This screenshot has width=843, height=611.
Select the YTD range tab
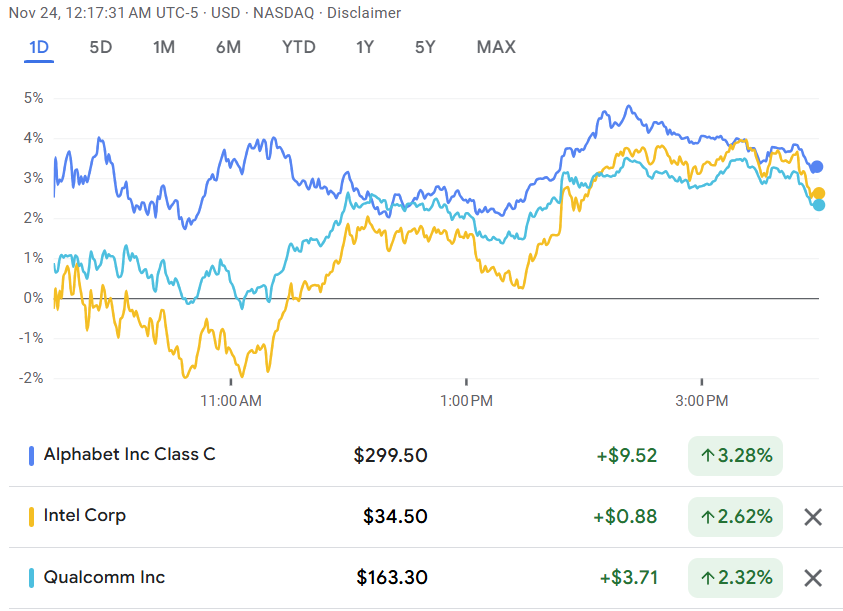[x=298, y=47]
